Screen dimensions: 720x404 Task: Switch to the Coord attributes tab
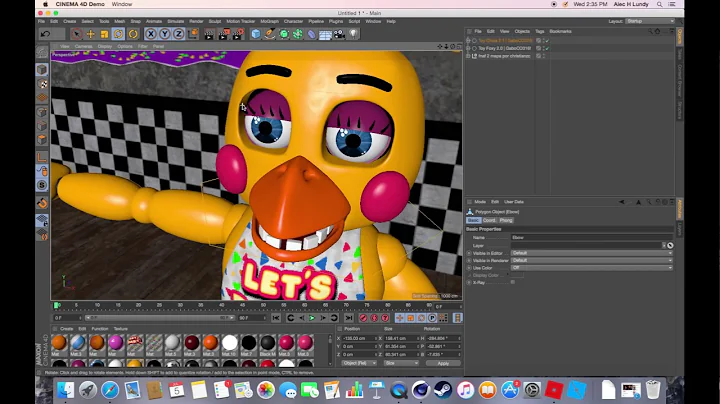pos(489,220)
